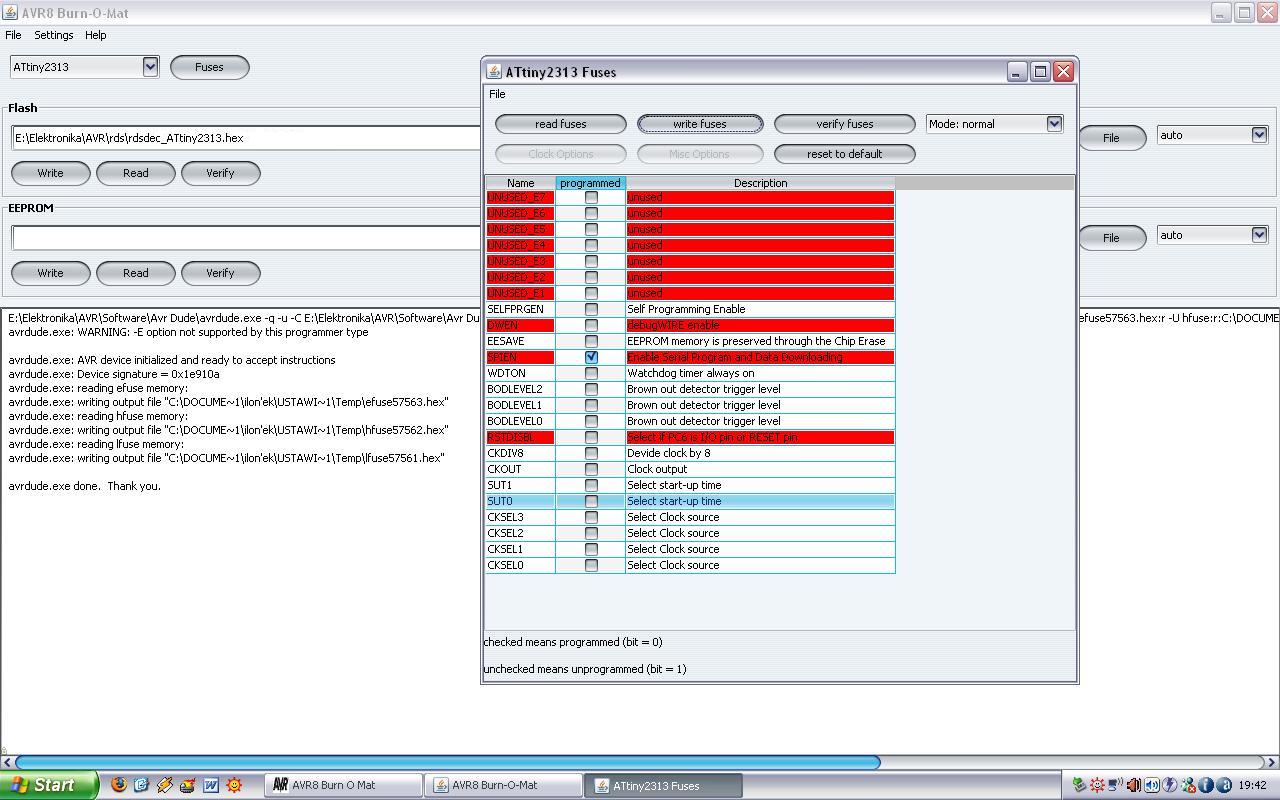Check the CKSEL3 fuse checkbox
Viewport: 1280px width, 800px height.
point(591,517)
